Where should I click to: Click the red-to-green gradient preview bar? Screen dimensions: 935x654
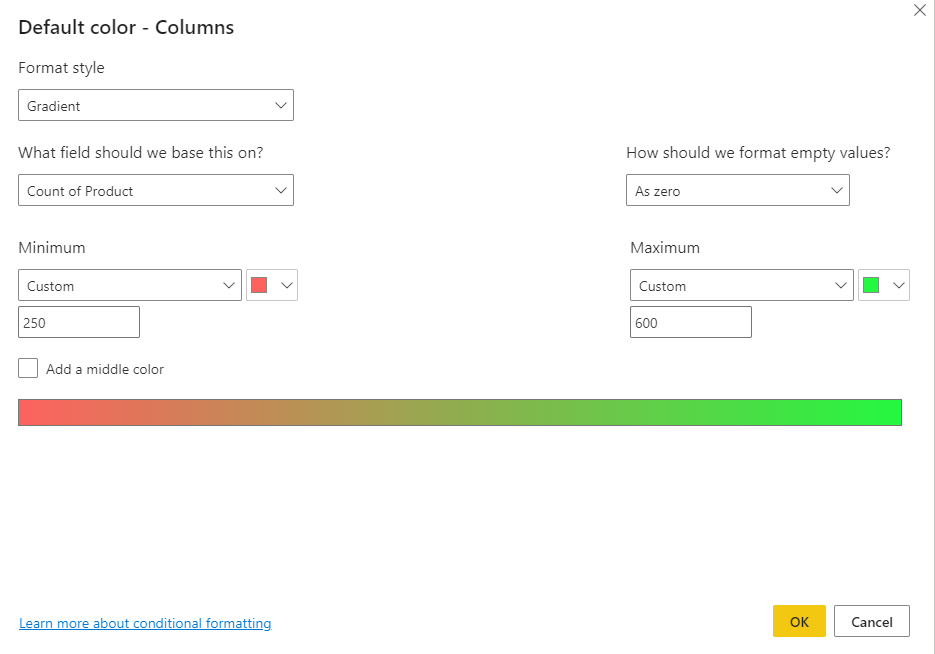pos(460,412)
